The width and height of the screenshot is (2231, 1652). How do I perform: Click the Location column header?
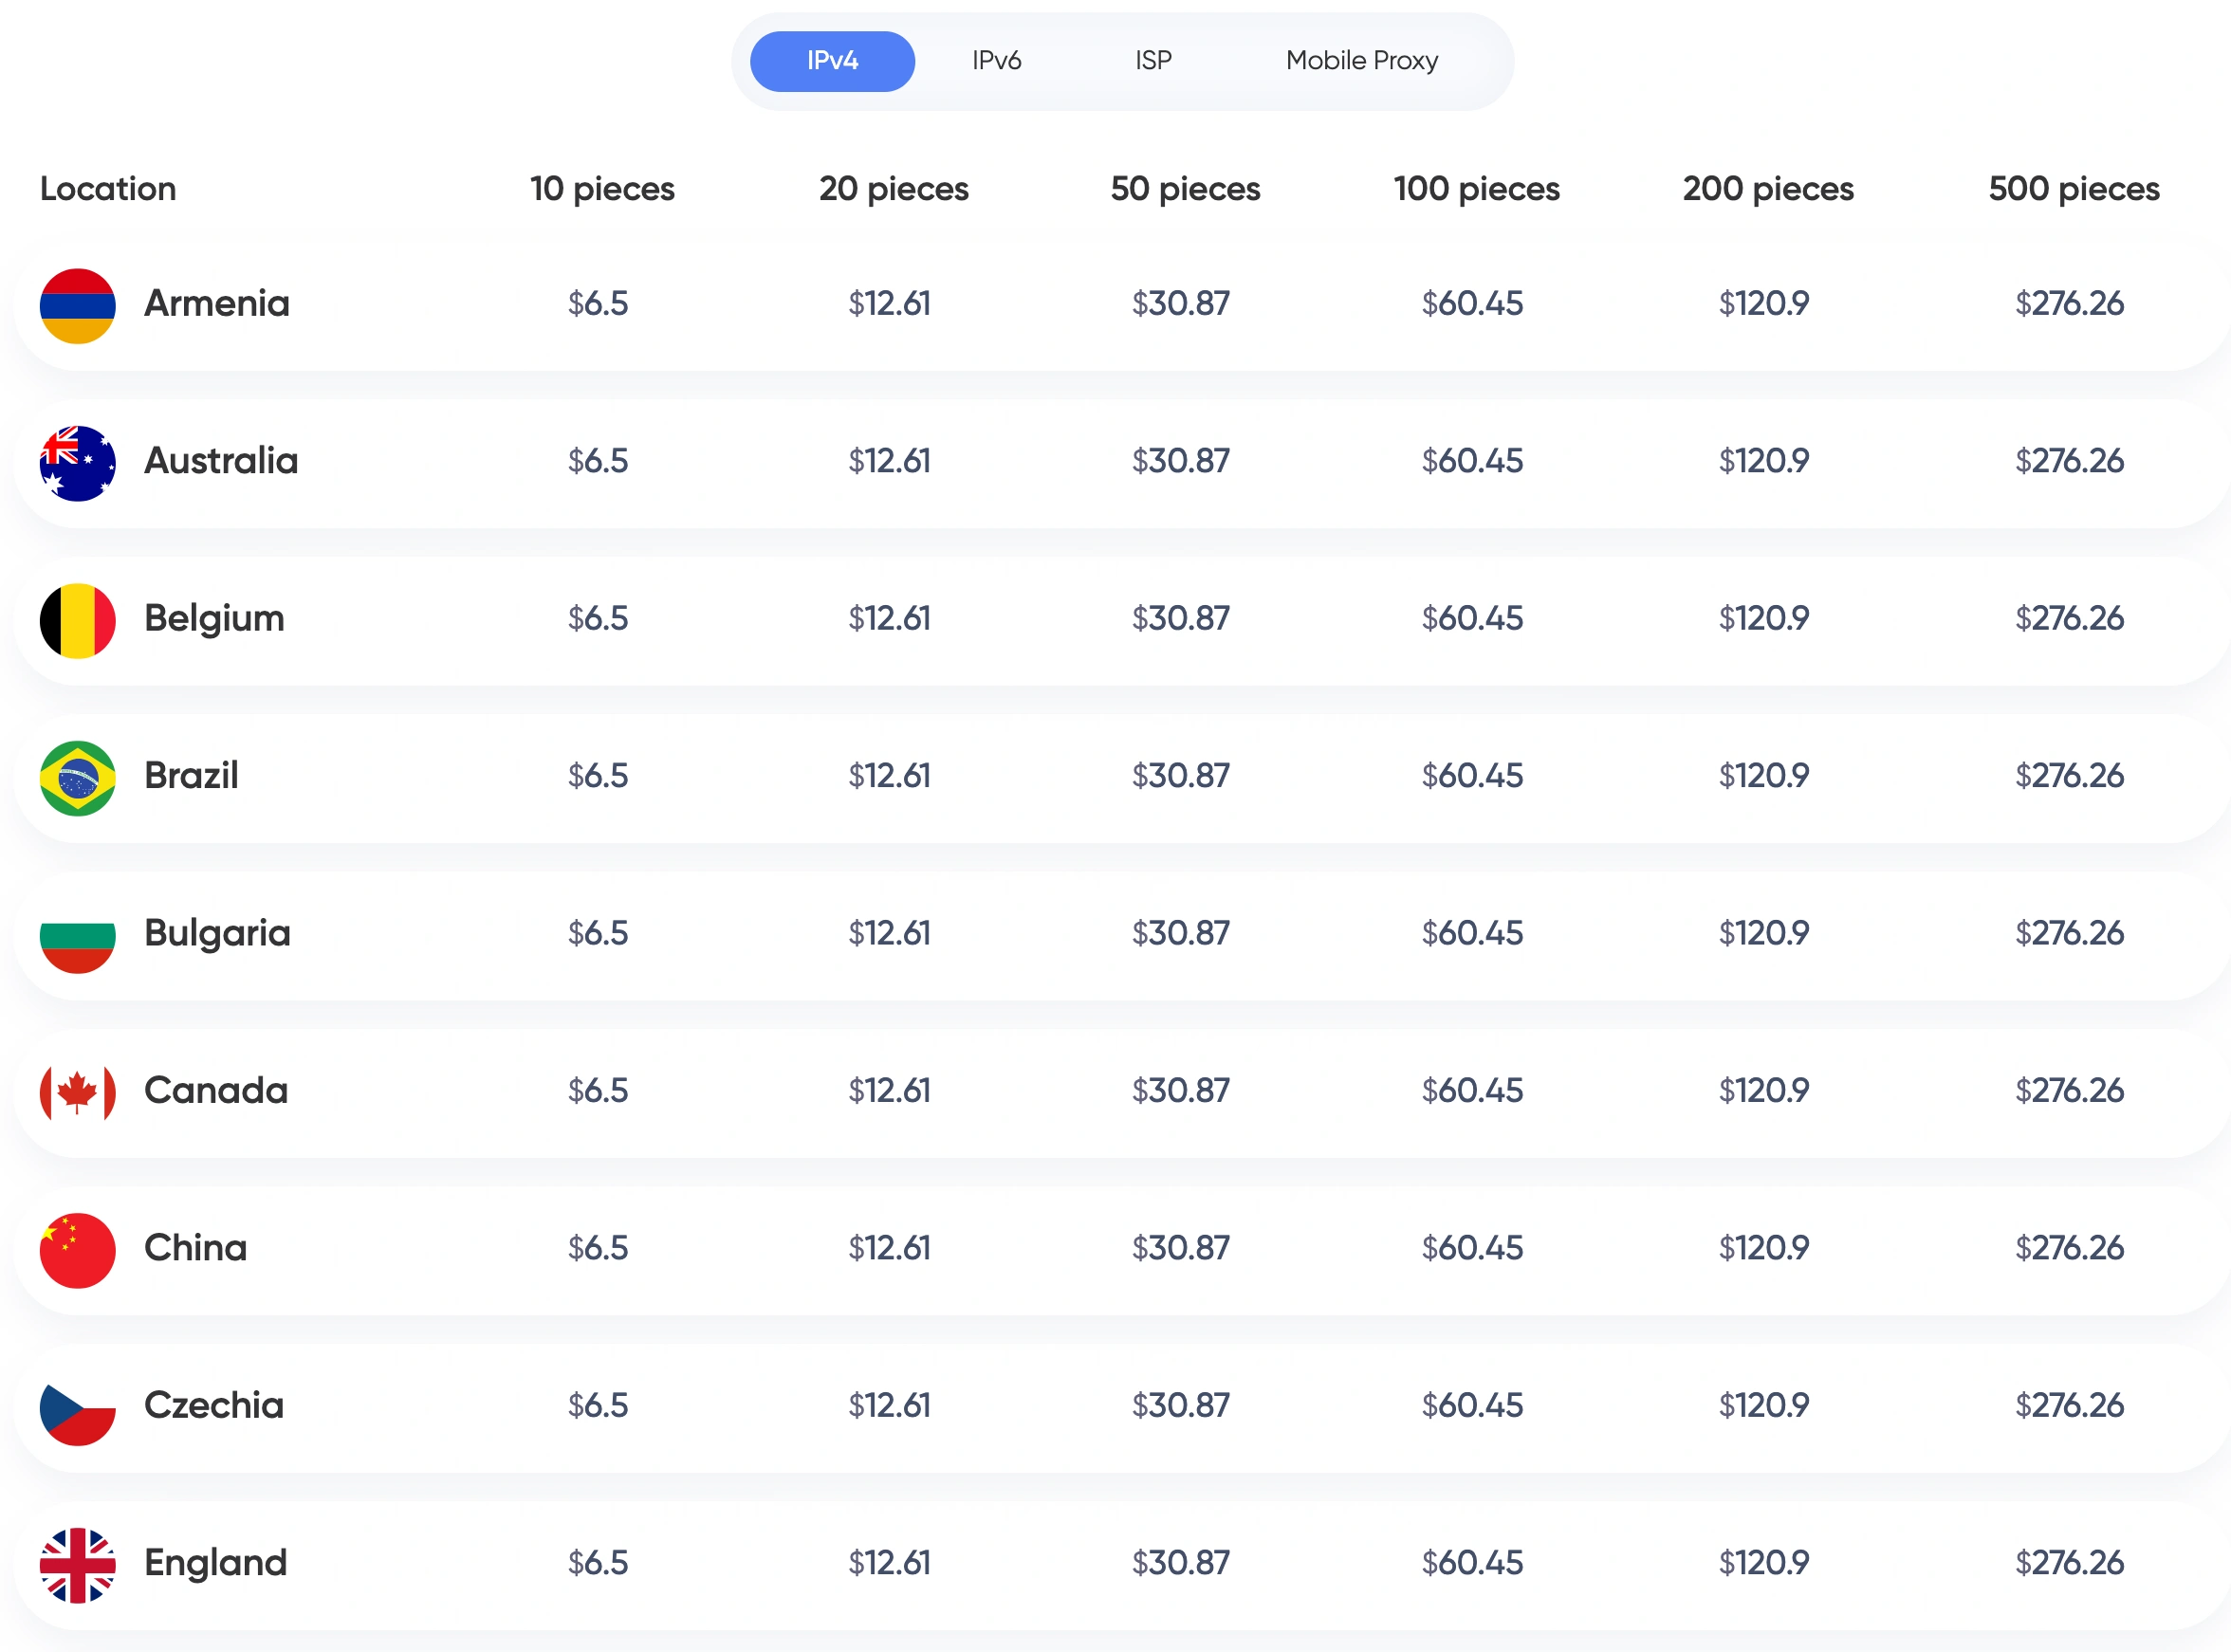[108, 189]
